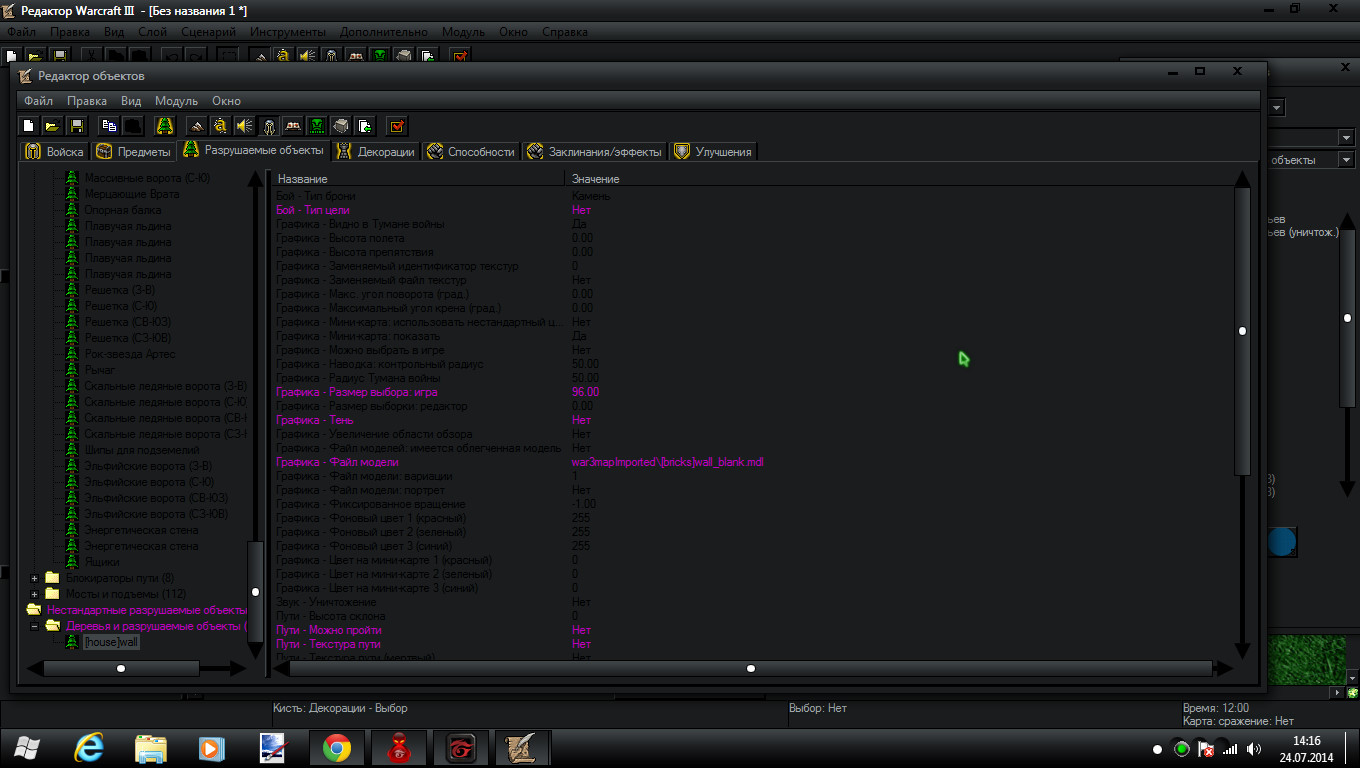Screen dimensions: 1360x768
Task: Click test map icon in main World Editor toolbar
Action: tap(459, 56)
